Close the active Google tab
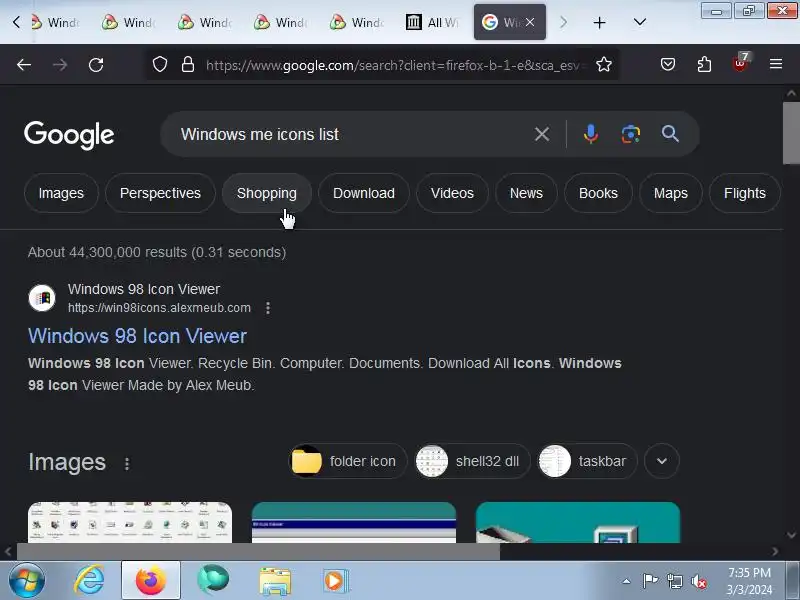Viewport: 800px width, 600px height. (530, 22)
